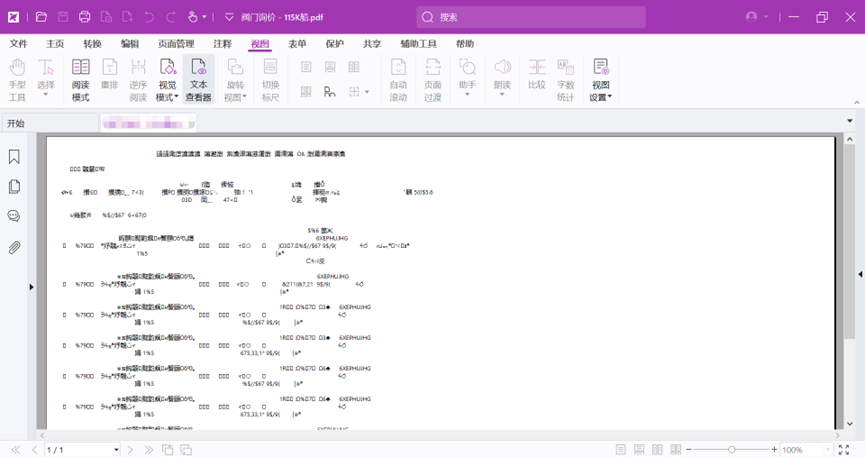Open the 文件 menu
The width and height of the screenshot is (865, 457).
coord(18,44)
